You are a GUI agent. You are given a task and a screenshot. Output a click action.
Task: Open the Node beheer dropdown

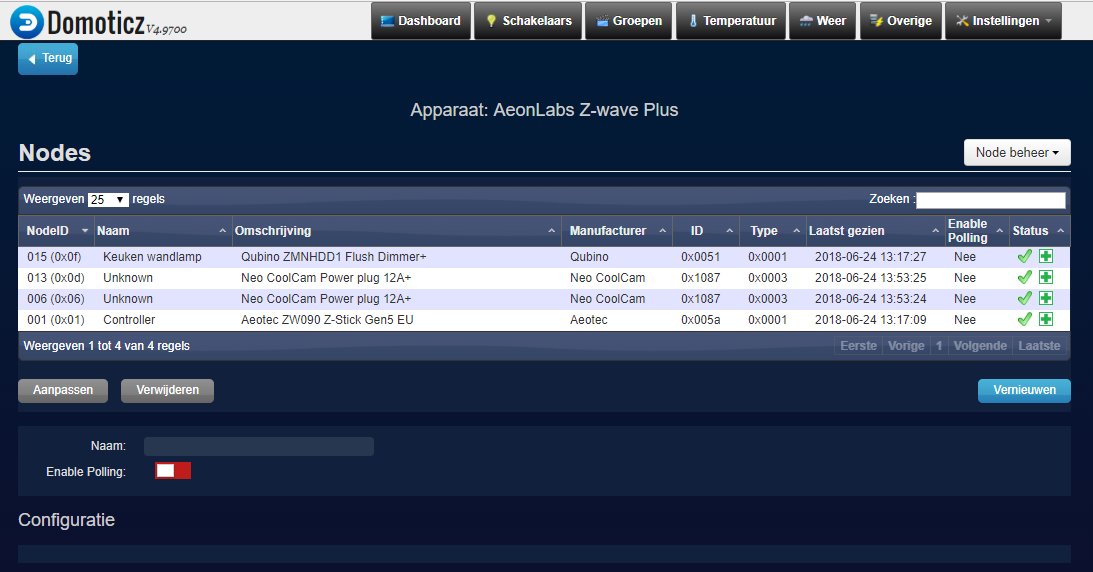[x=1017, y=153]
